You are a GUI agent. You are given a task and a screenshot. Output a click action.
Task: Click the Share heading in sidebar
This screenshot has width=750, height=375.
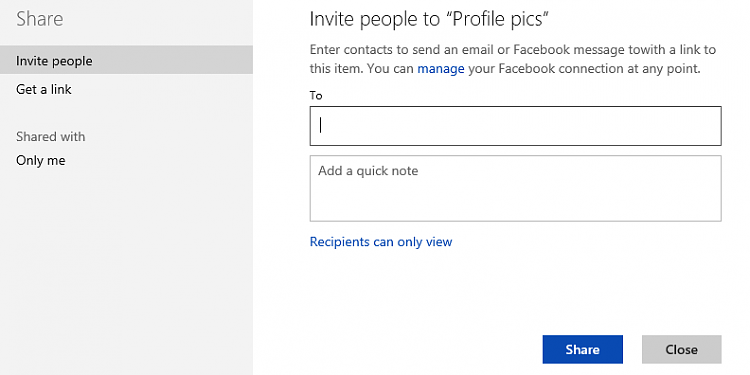[x=40, y=19]
